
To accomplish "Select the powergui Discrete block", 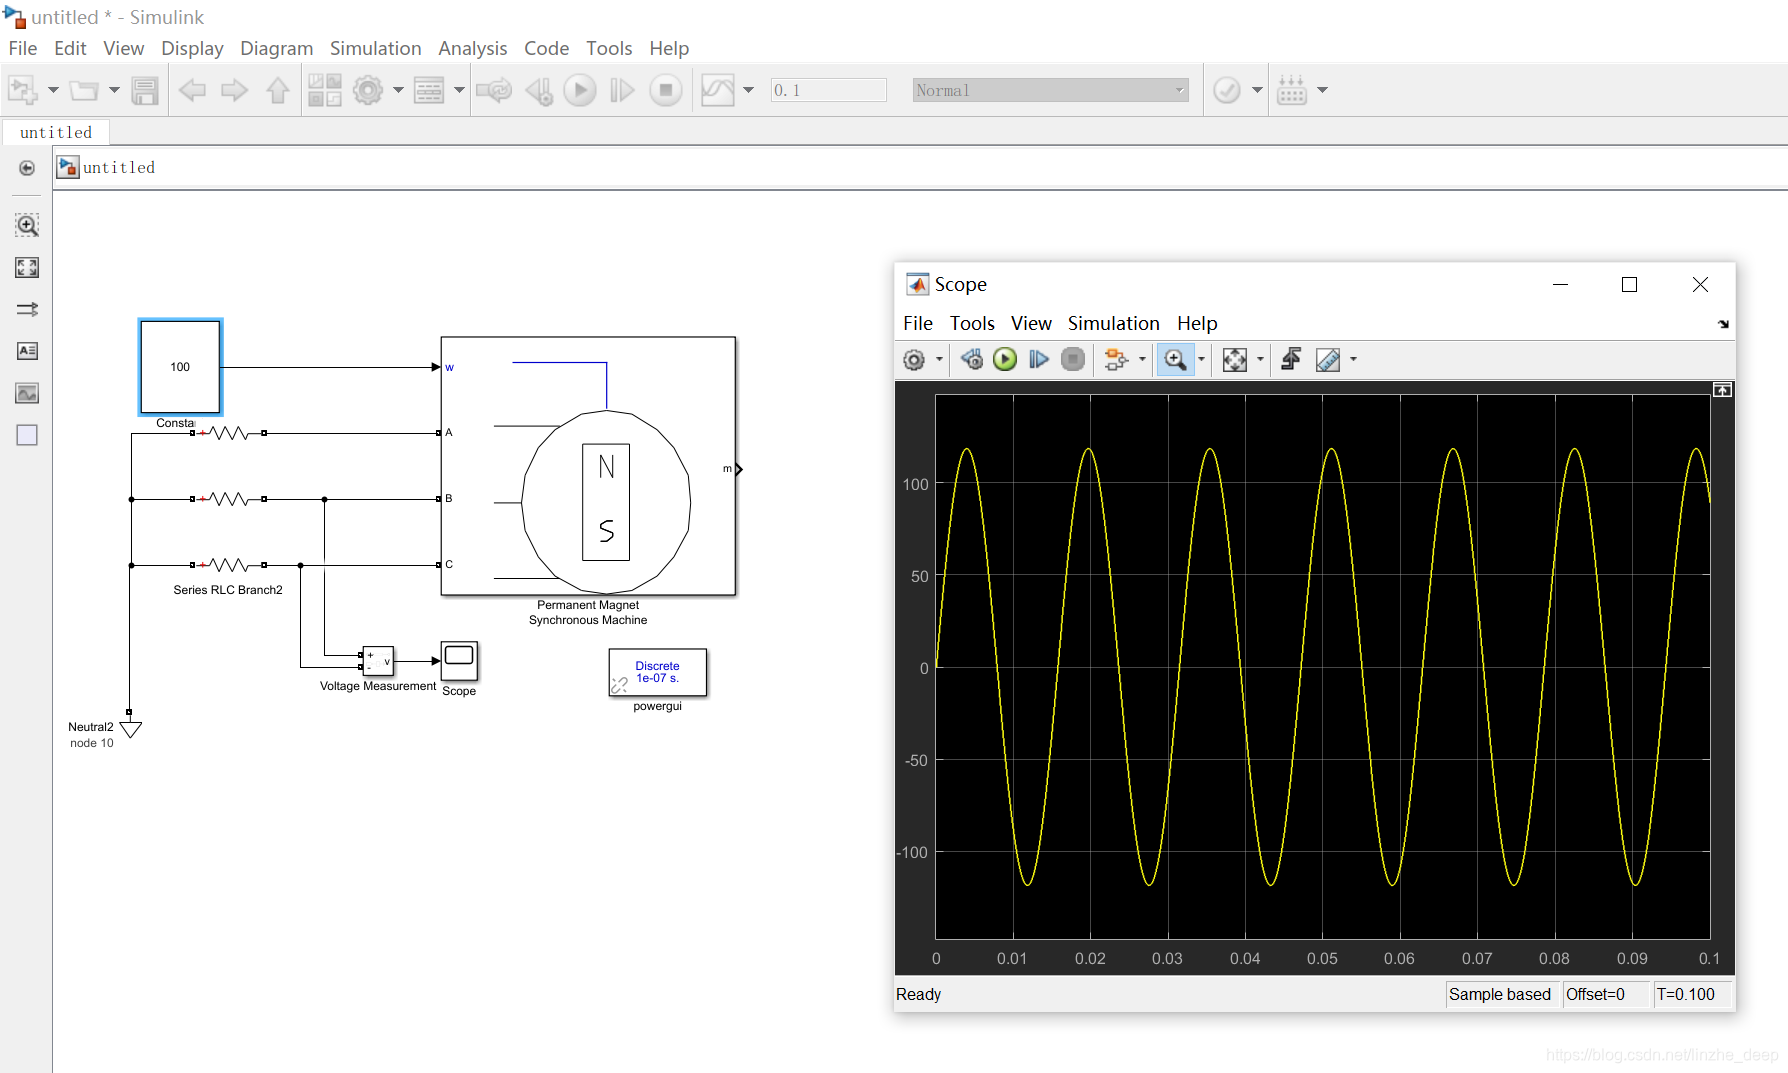I will point(658,672).
